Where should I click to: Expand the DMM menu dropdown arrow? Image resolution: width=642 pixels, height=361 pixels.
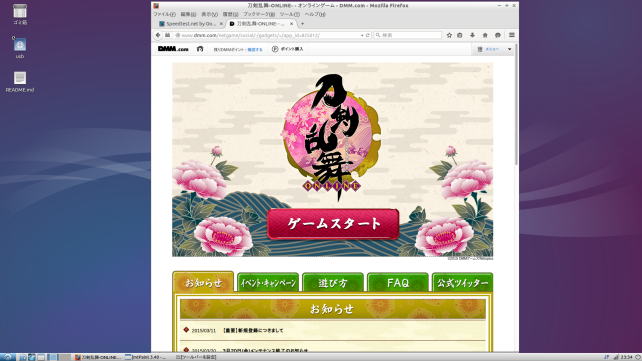pyautogui.click(x=509, y=49)
